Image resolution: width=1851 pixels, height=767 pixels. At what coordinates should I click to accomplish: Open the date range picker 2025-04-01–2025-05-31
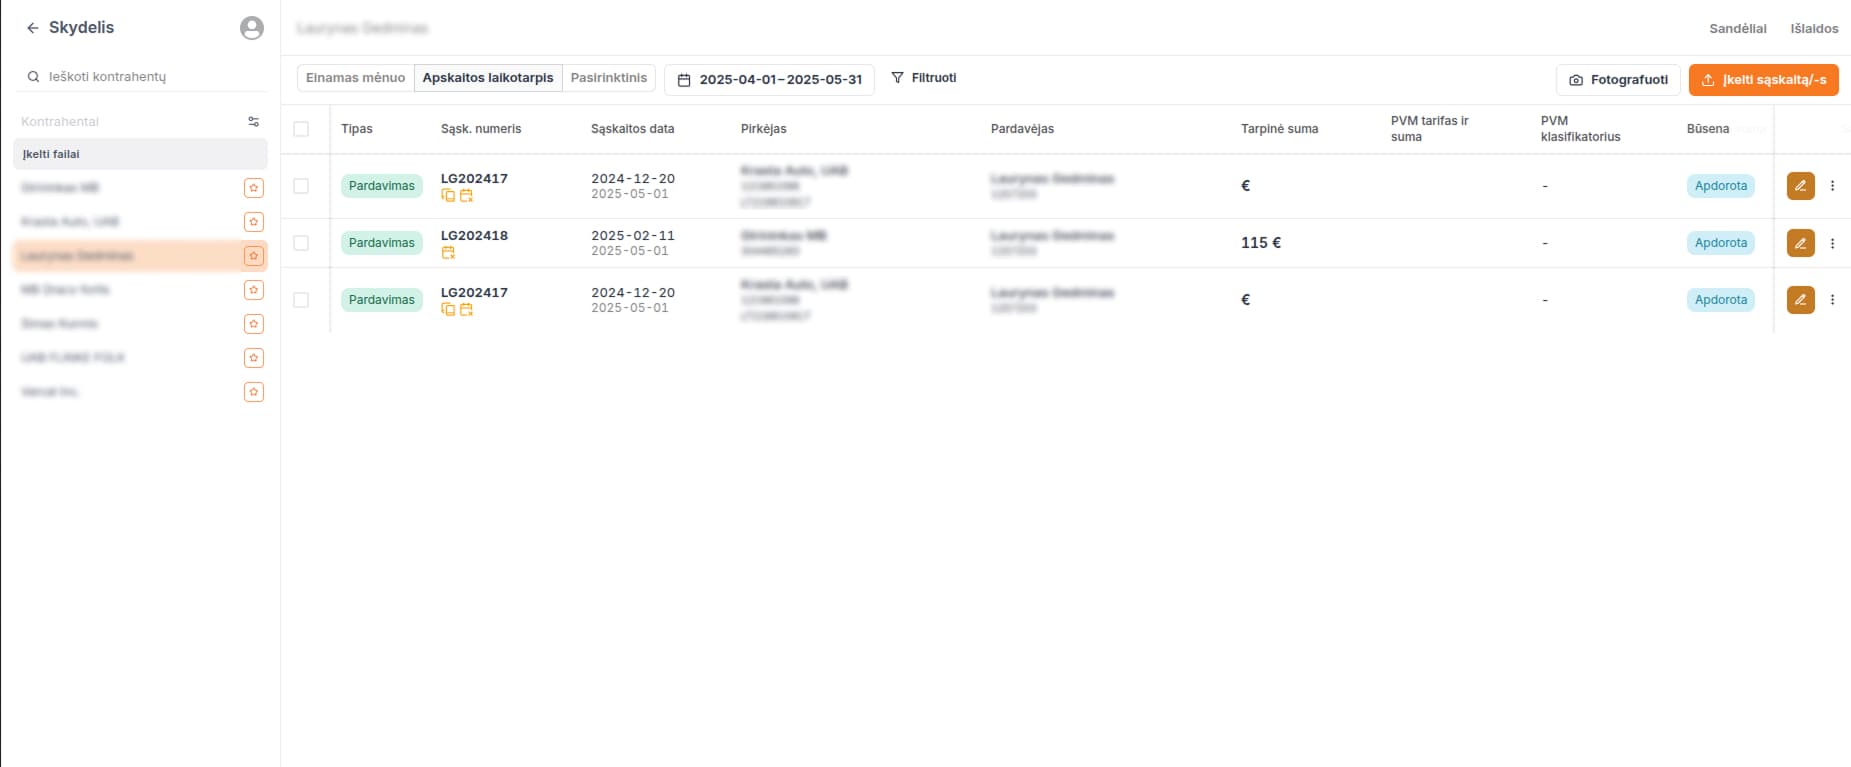pyautogui.click(x=769, y=80)
